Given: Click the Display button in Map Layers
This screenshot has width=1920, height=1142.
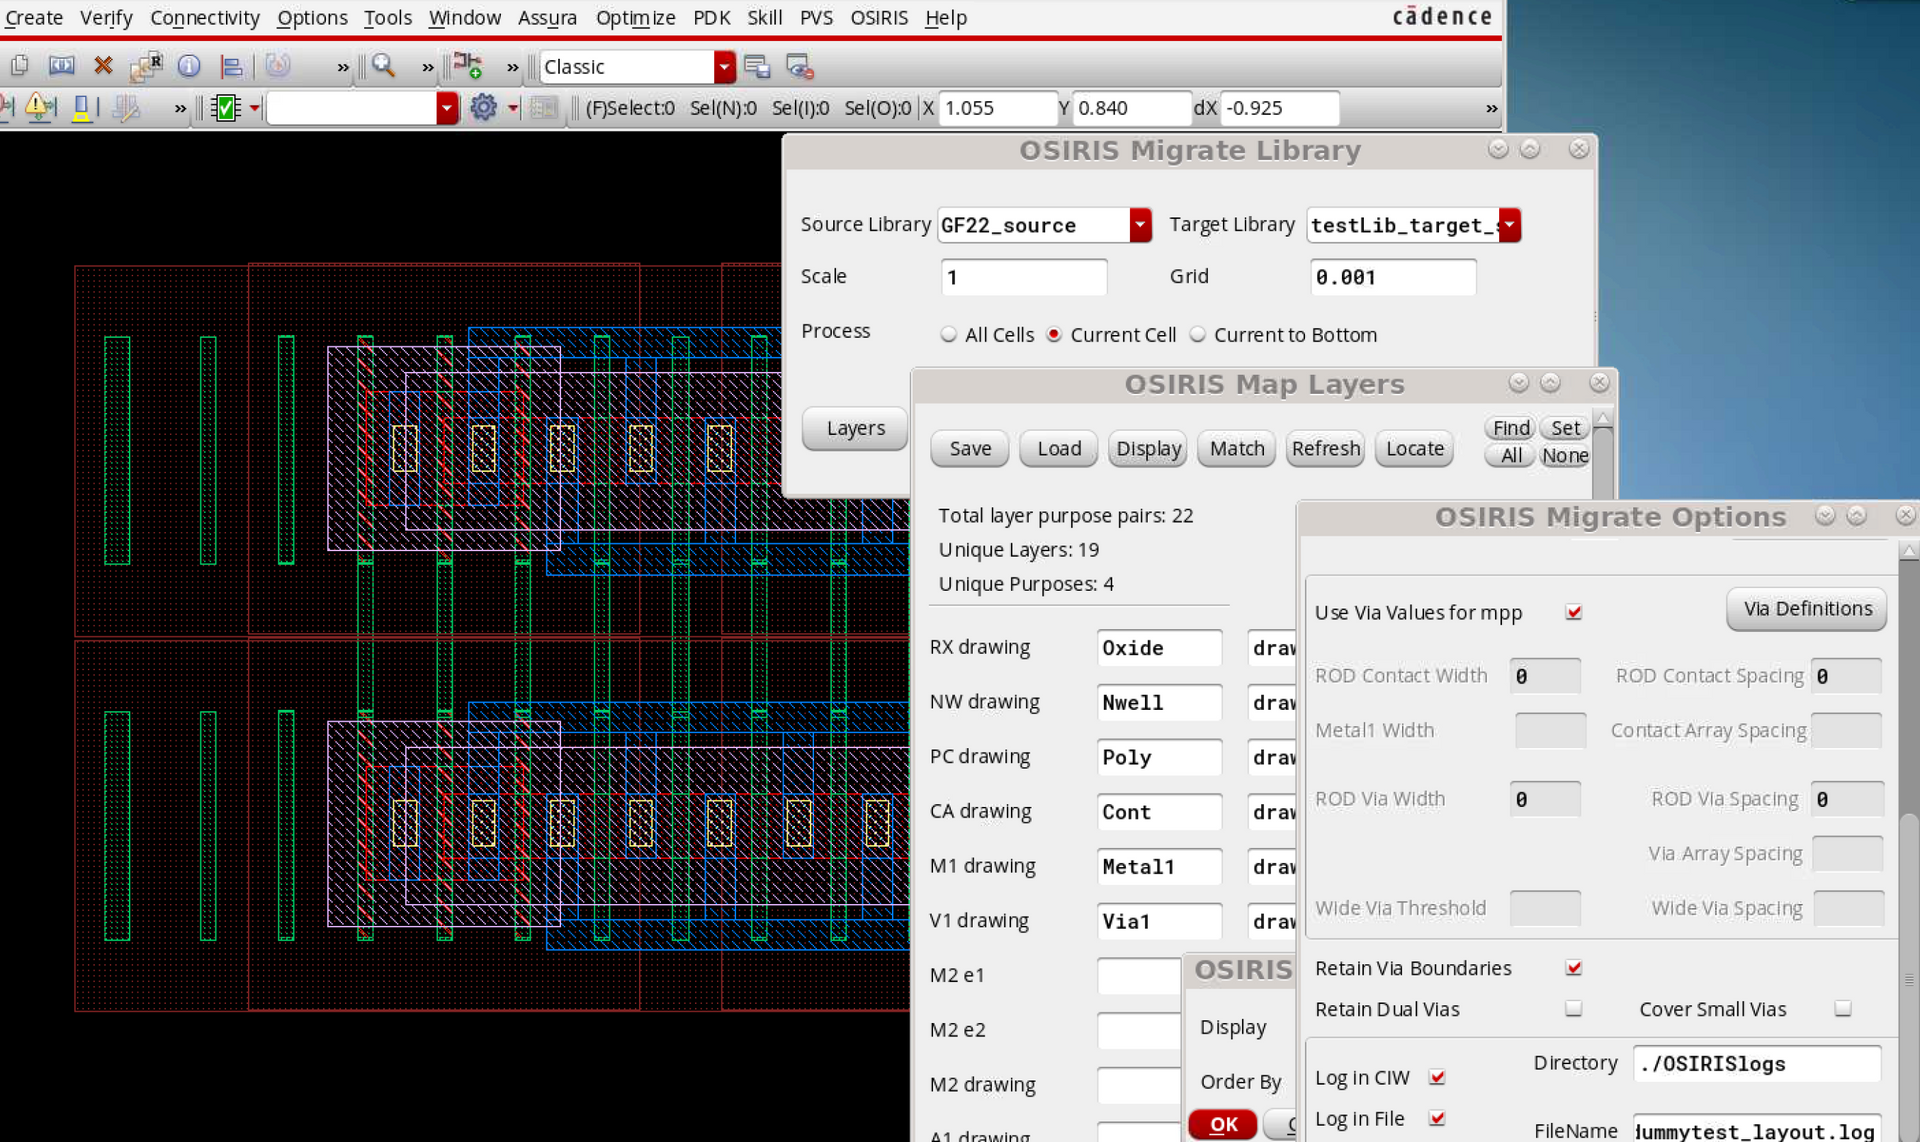Looking at the screenshot, I should point(1148,449).
